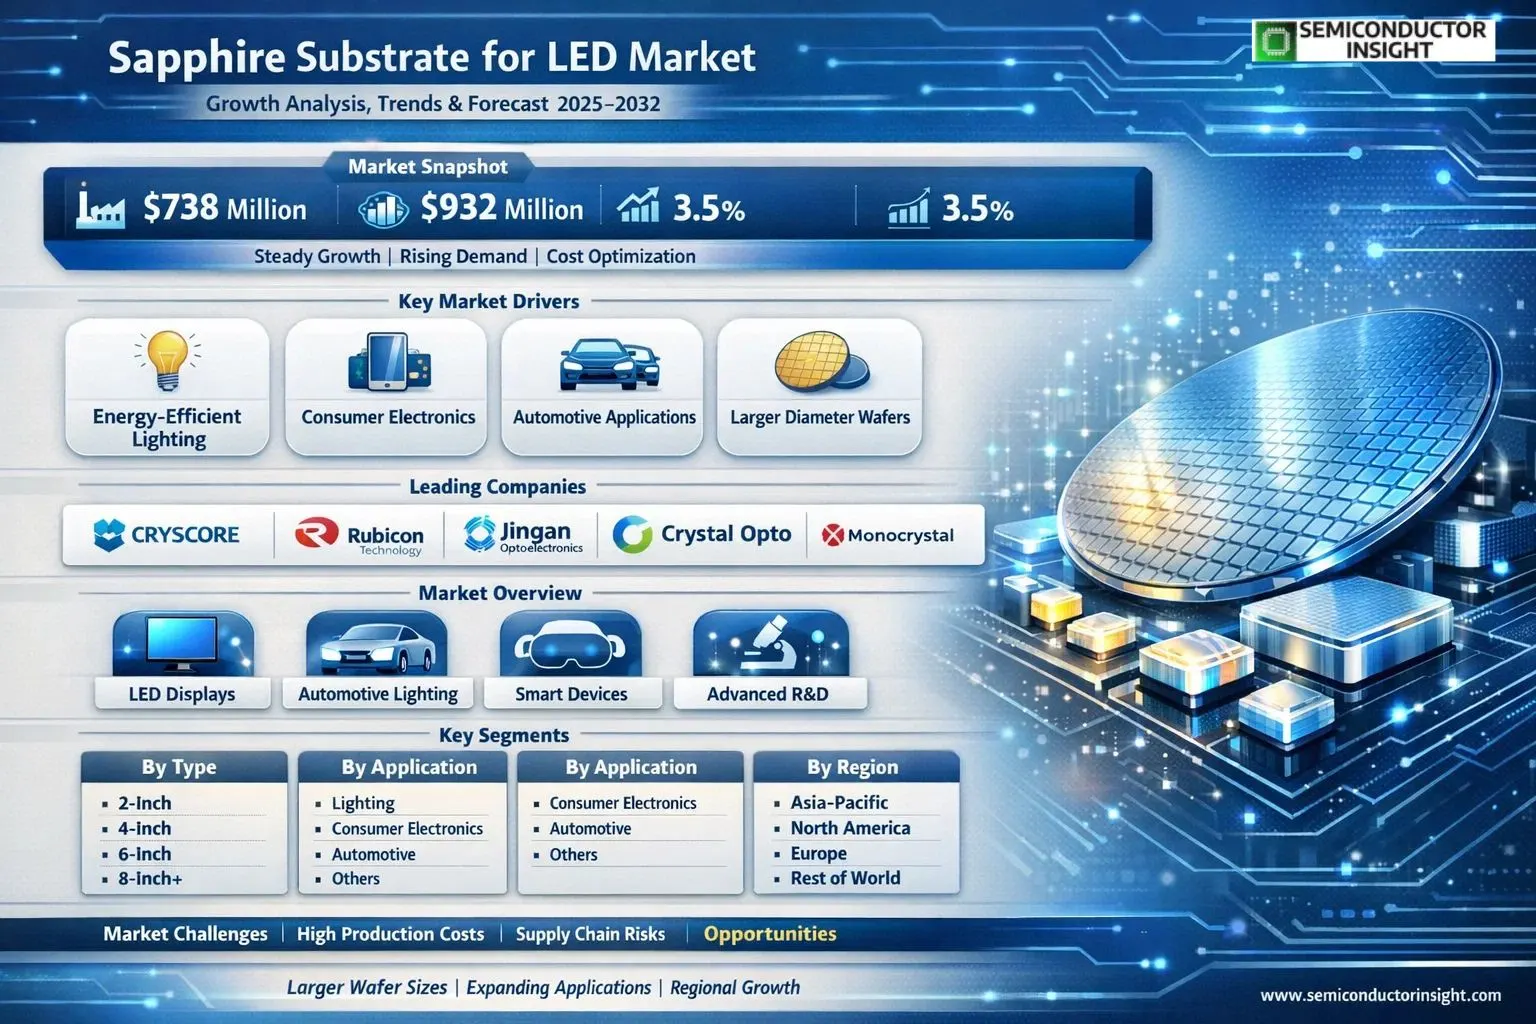Click the green chip icon in Semiconductor Insight logo
Image resolution: width=1536 pixels, height=1024 pixels.
pyautogui.click(x=1275, y=41)
